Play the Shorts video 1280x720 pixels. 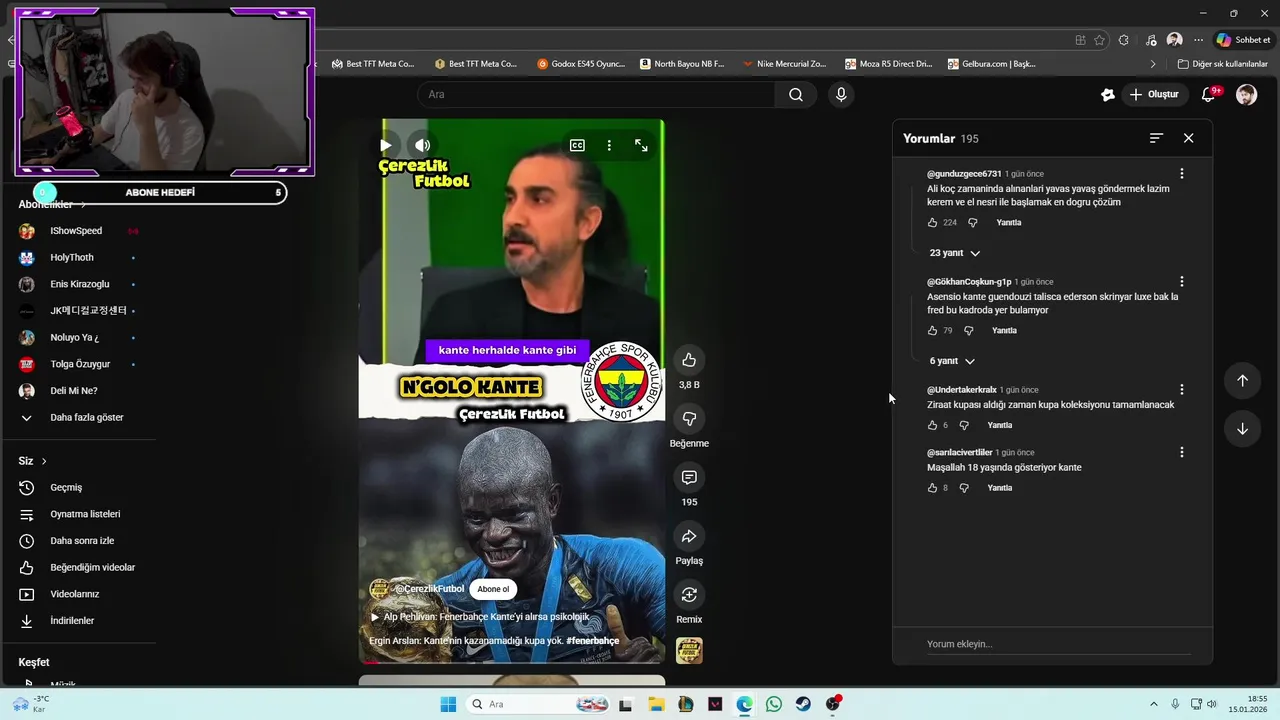385,145
